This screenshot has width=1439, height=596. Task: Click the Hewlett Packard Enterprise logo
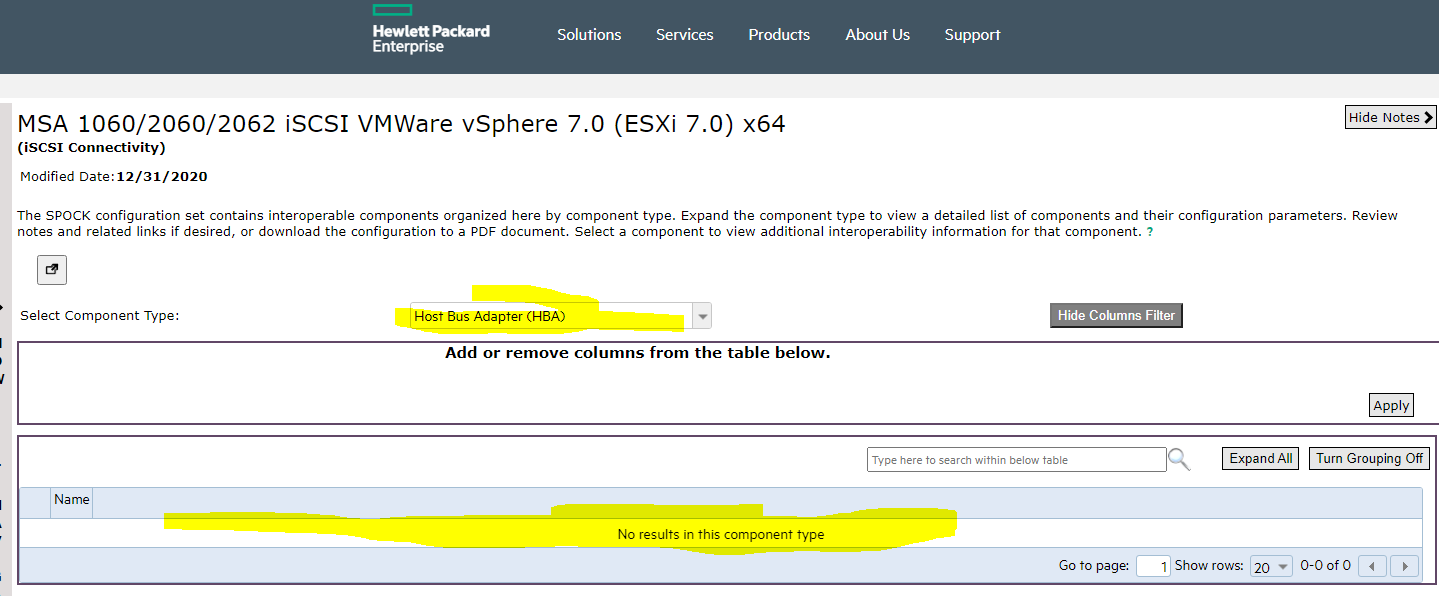click(x=430, y=29)
